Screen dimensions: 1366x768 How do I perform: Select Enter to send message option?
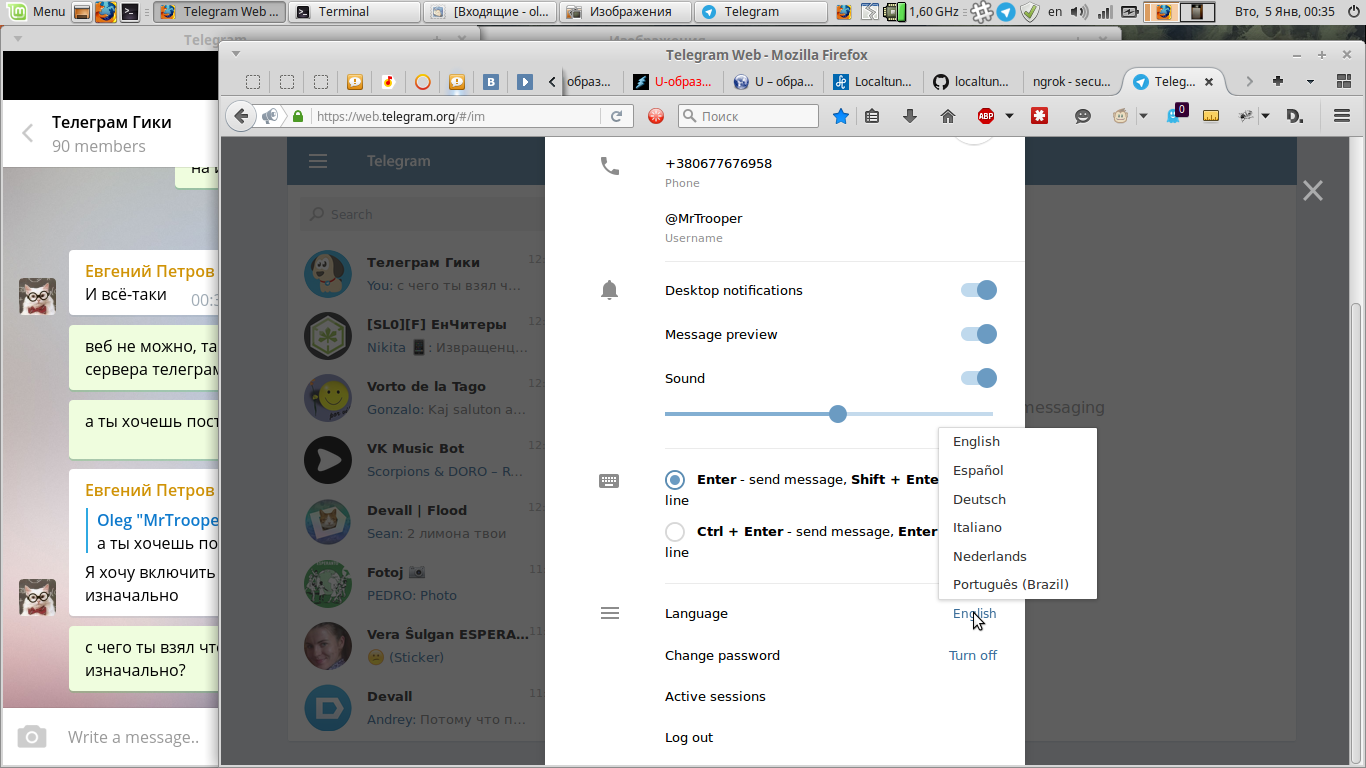[675, 480]
